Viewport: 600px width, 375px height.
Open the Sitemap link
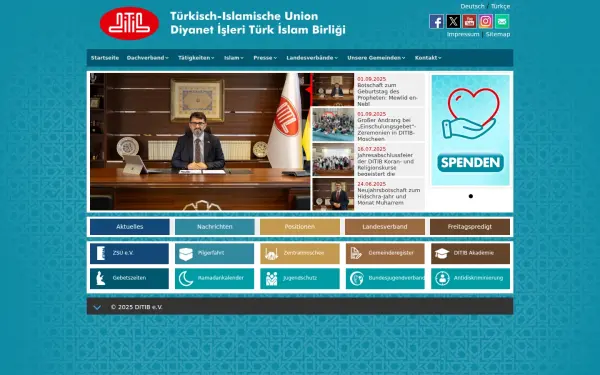tap(498, 34)
